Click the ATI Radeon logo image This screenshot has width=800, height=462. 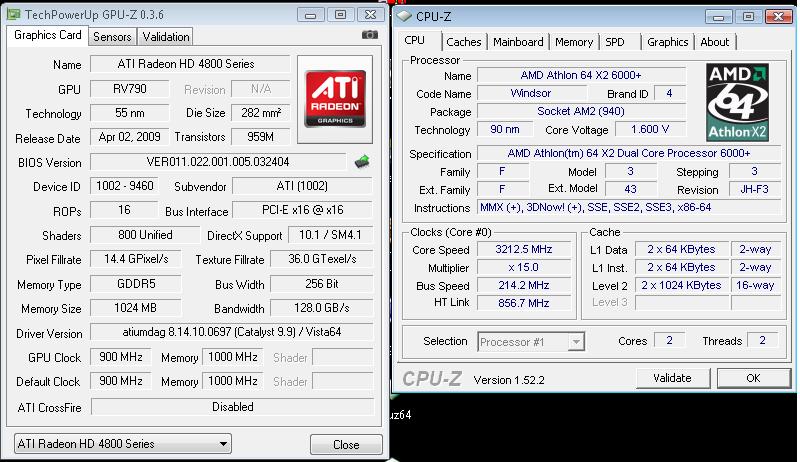[x=335, y=99]
